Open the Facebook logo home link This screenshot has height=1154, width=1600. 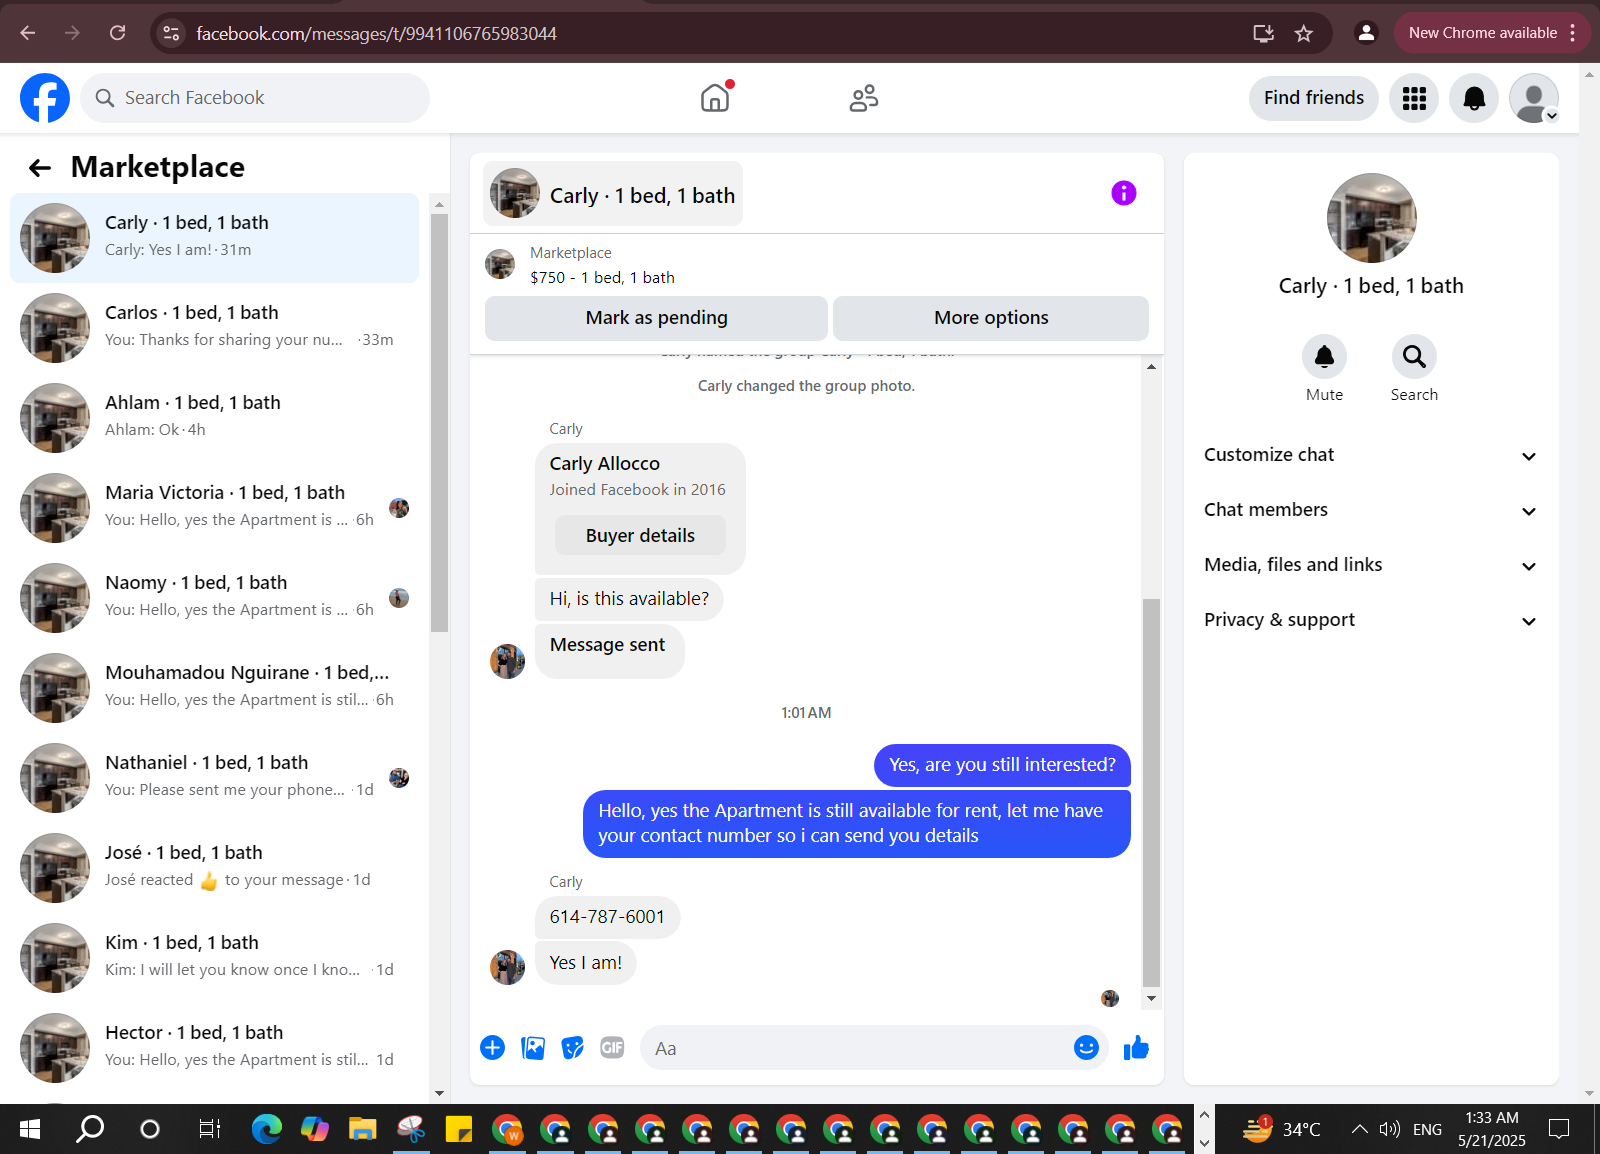[x=45, y=98]
